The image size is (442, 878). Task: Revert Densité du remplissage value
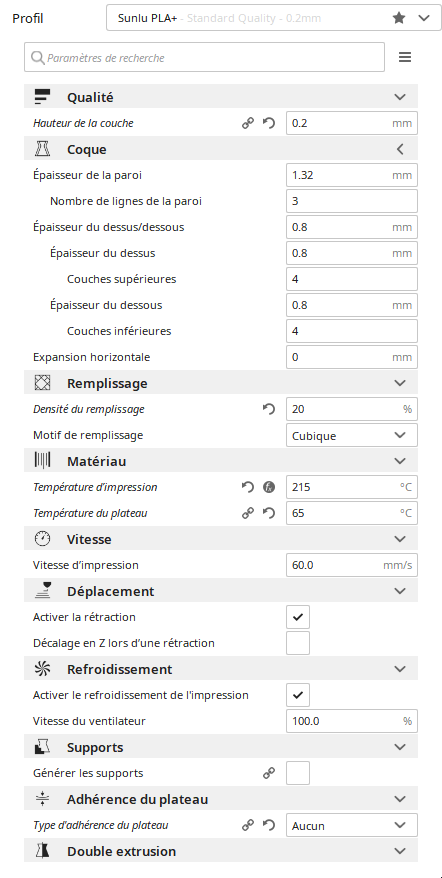tap(269, 409)
